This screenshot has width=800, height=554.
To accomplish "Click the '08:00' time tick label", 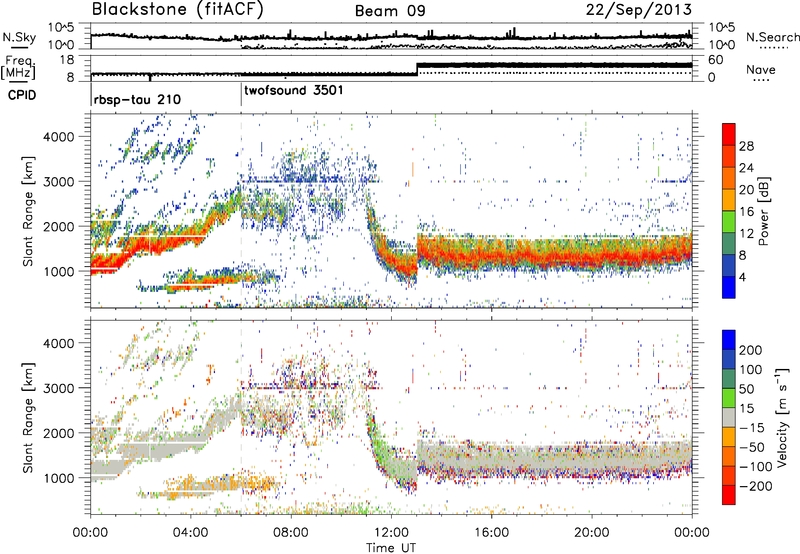I will [291, 533].
